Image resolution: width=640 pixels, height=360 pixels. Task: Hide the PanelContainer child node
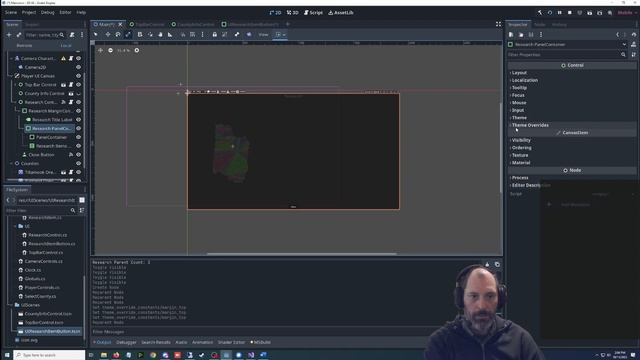pyautogui.click(x=78, y=138)
